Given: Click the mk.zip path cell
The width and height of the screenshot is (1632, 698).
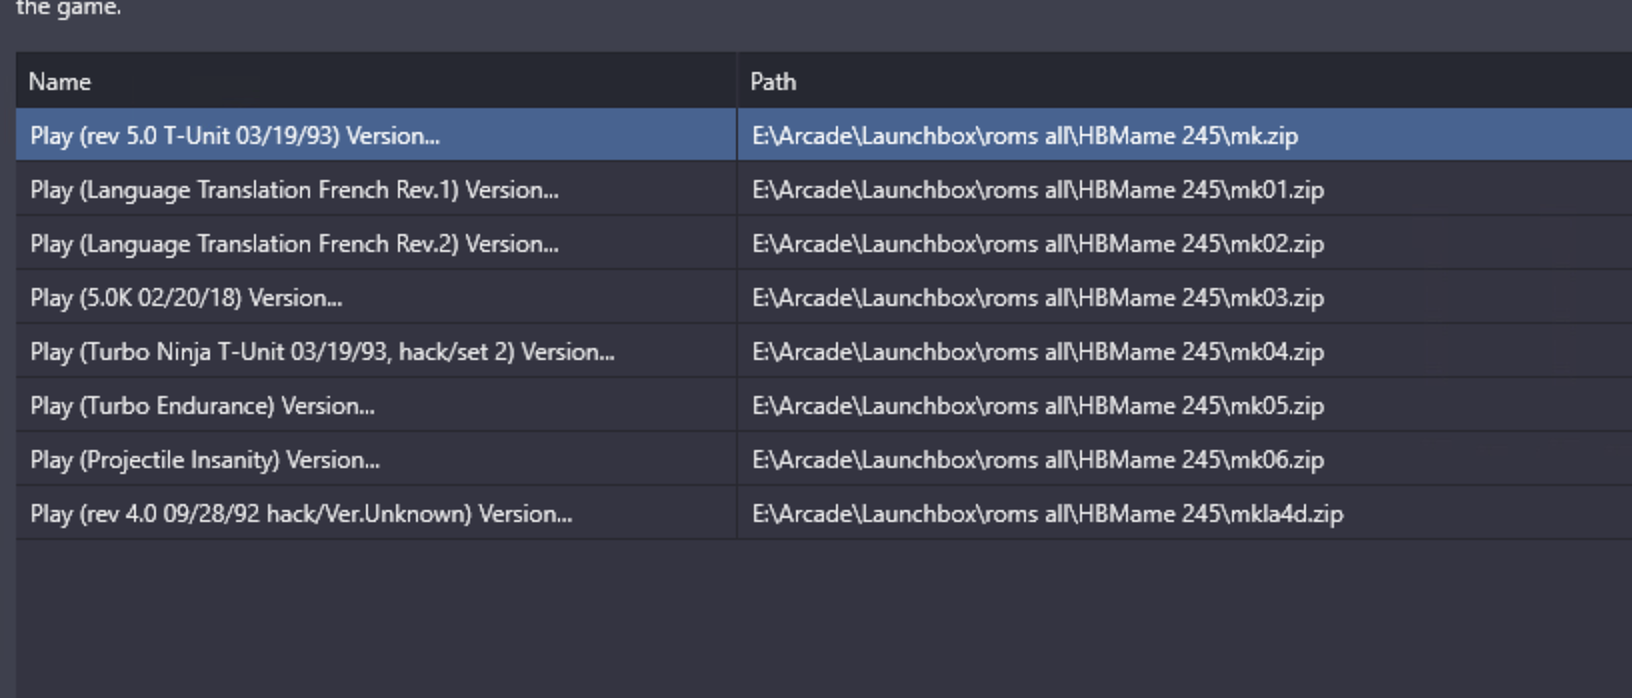Looking at the screenshot, I should click(x=1025, y=136).
